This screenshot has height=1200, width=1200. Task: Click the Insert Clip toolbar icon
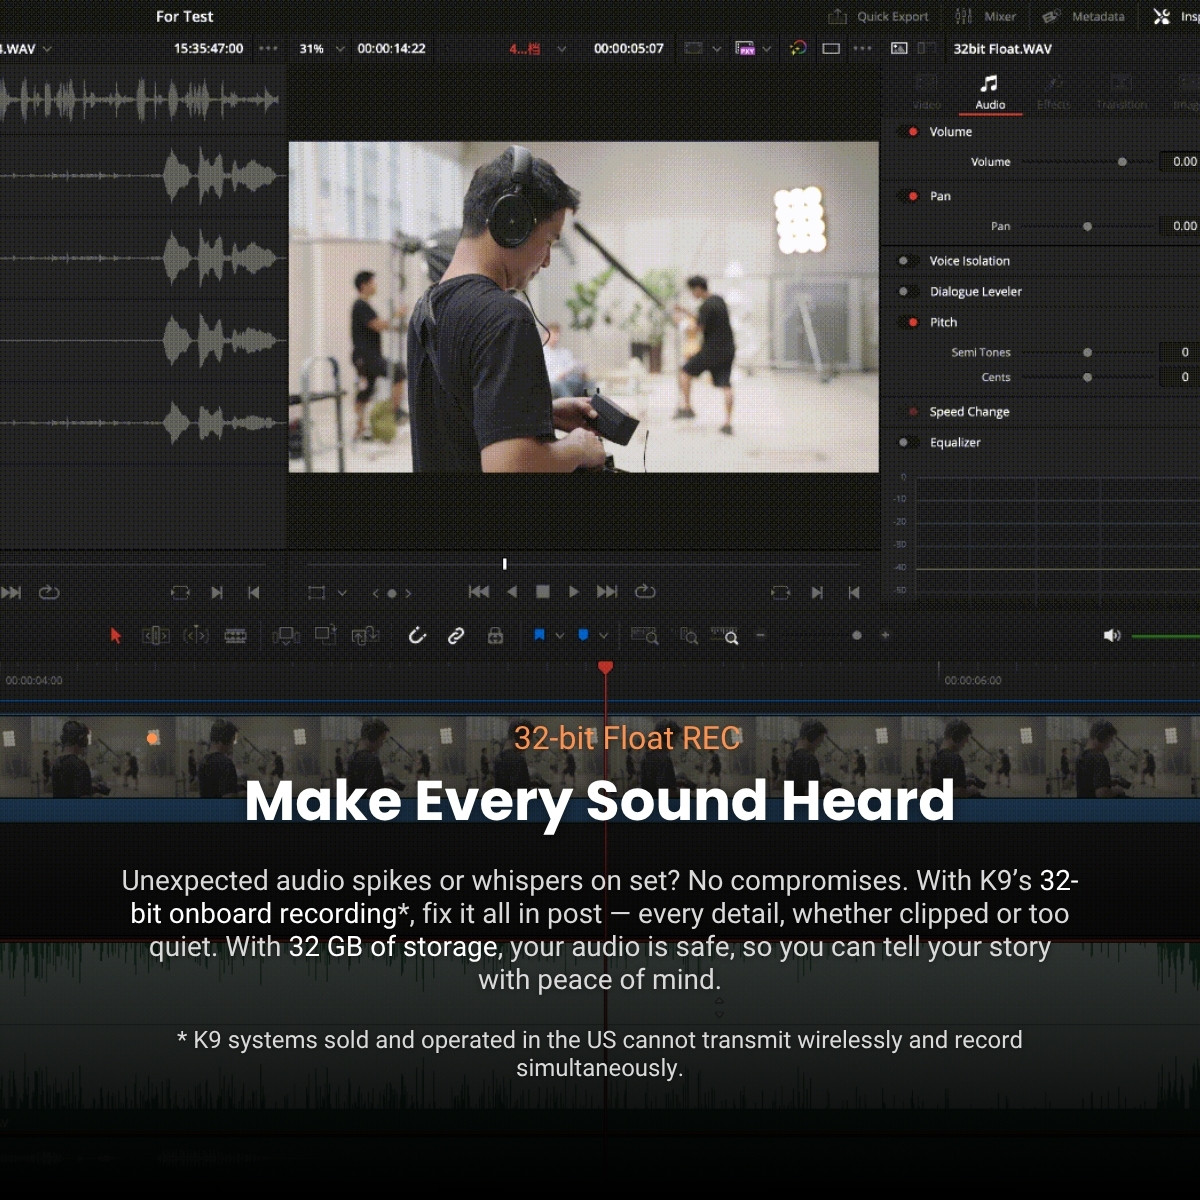[x=286, y=636]
